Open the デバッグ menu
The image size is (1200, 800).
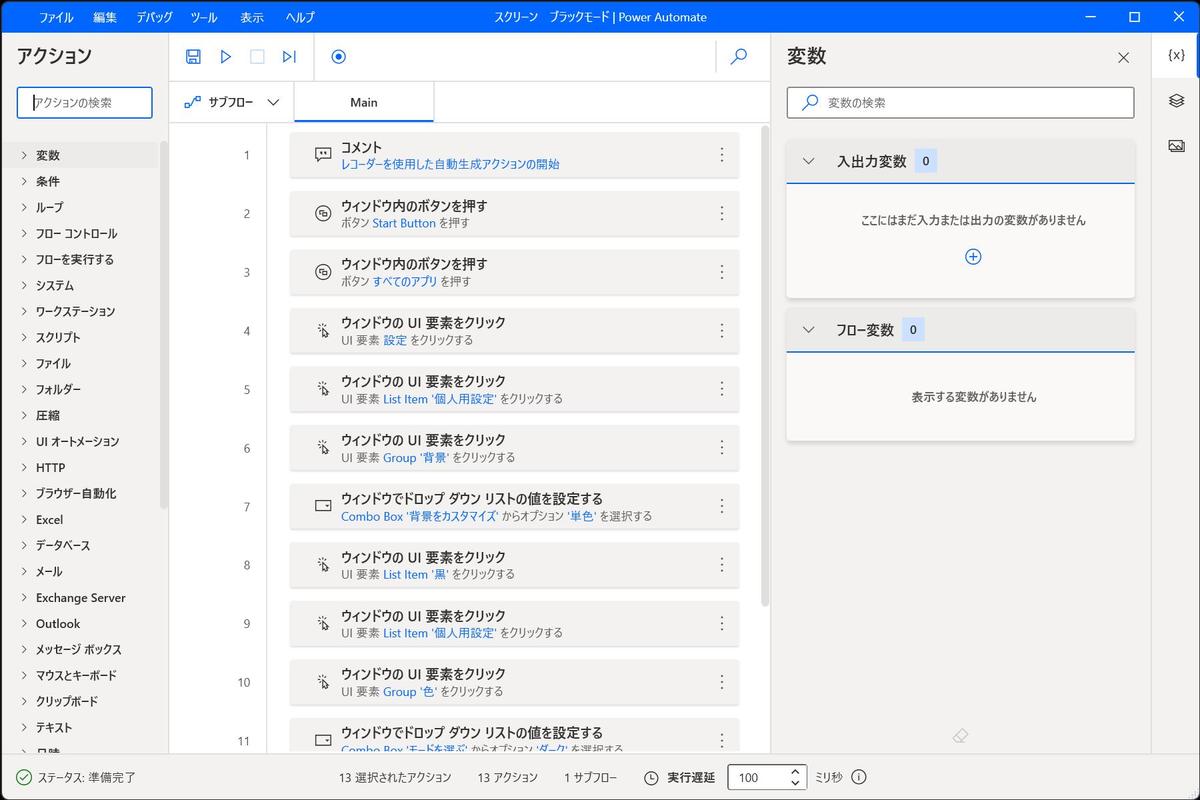coord(154,17)
